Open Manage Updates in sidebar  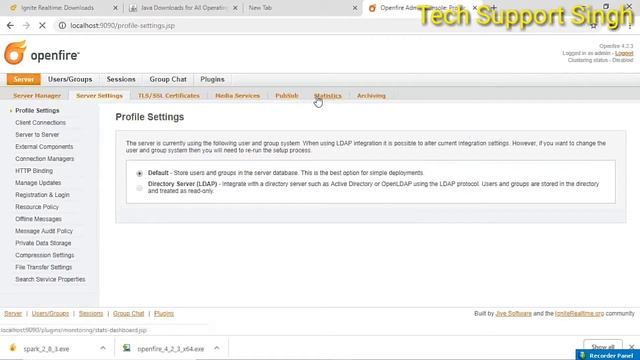click(38, 183)
